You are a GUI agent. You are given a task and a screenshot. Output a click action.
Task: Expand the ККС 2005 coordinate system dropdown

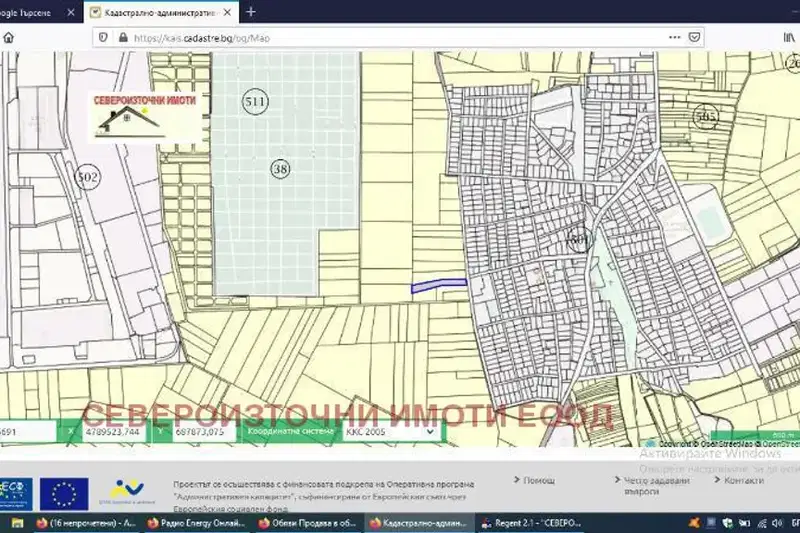pos(391,432)
